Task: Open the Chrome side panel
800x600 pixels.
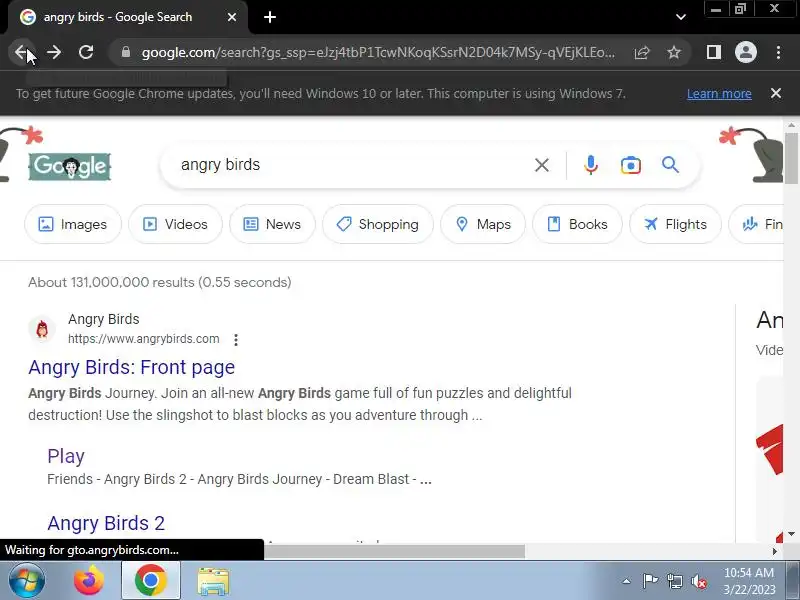Action: 714,52
